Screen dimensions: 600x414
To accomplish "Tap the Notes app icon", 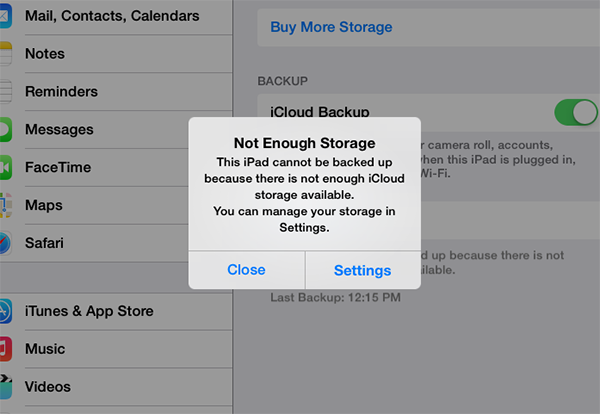I will (x=5, y=54).
